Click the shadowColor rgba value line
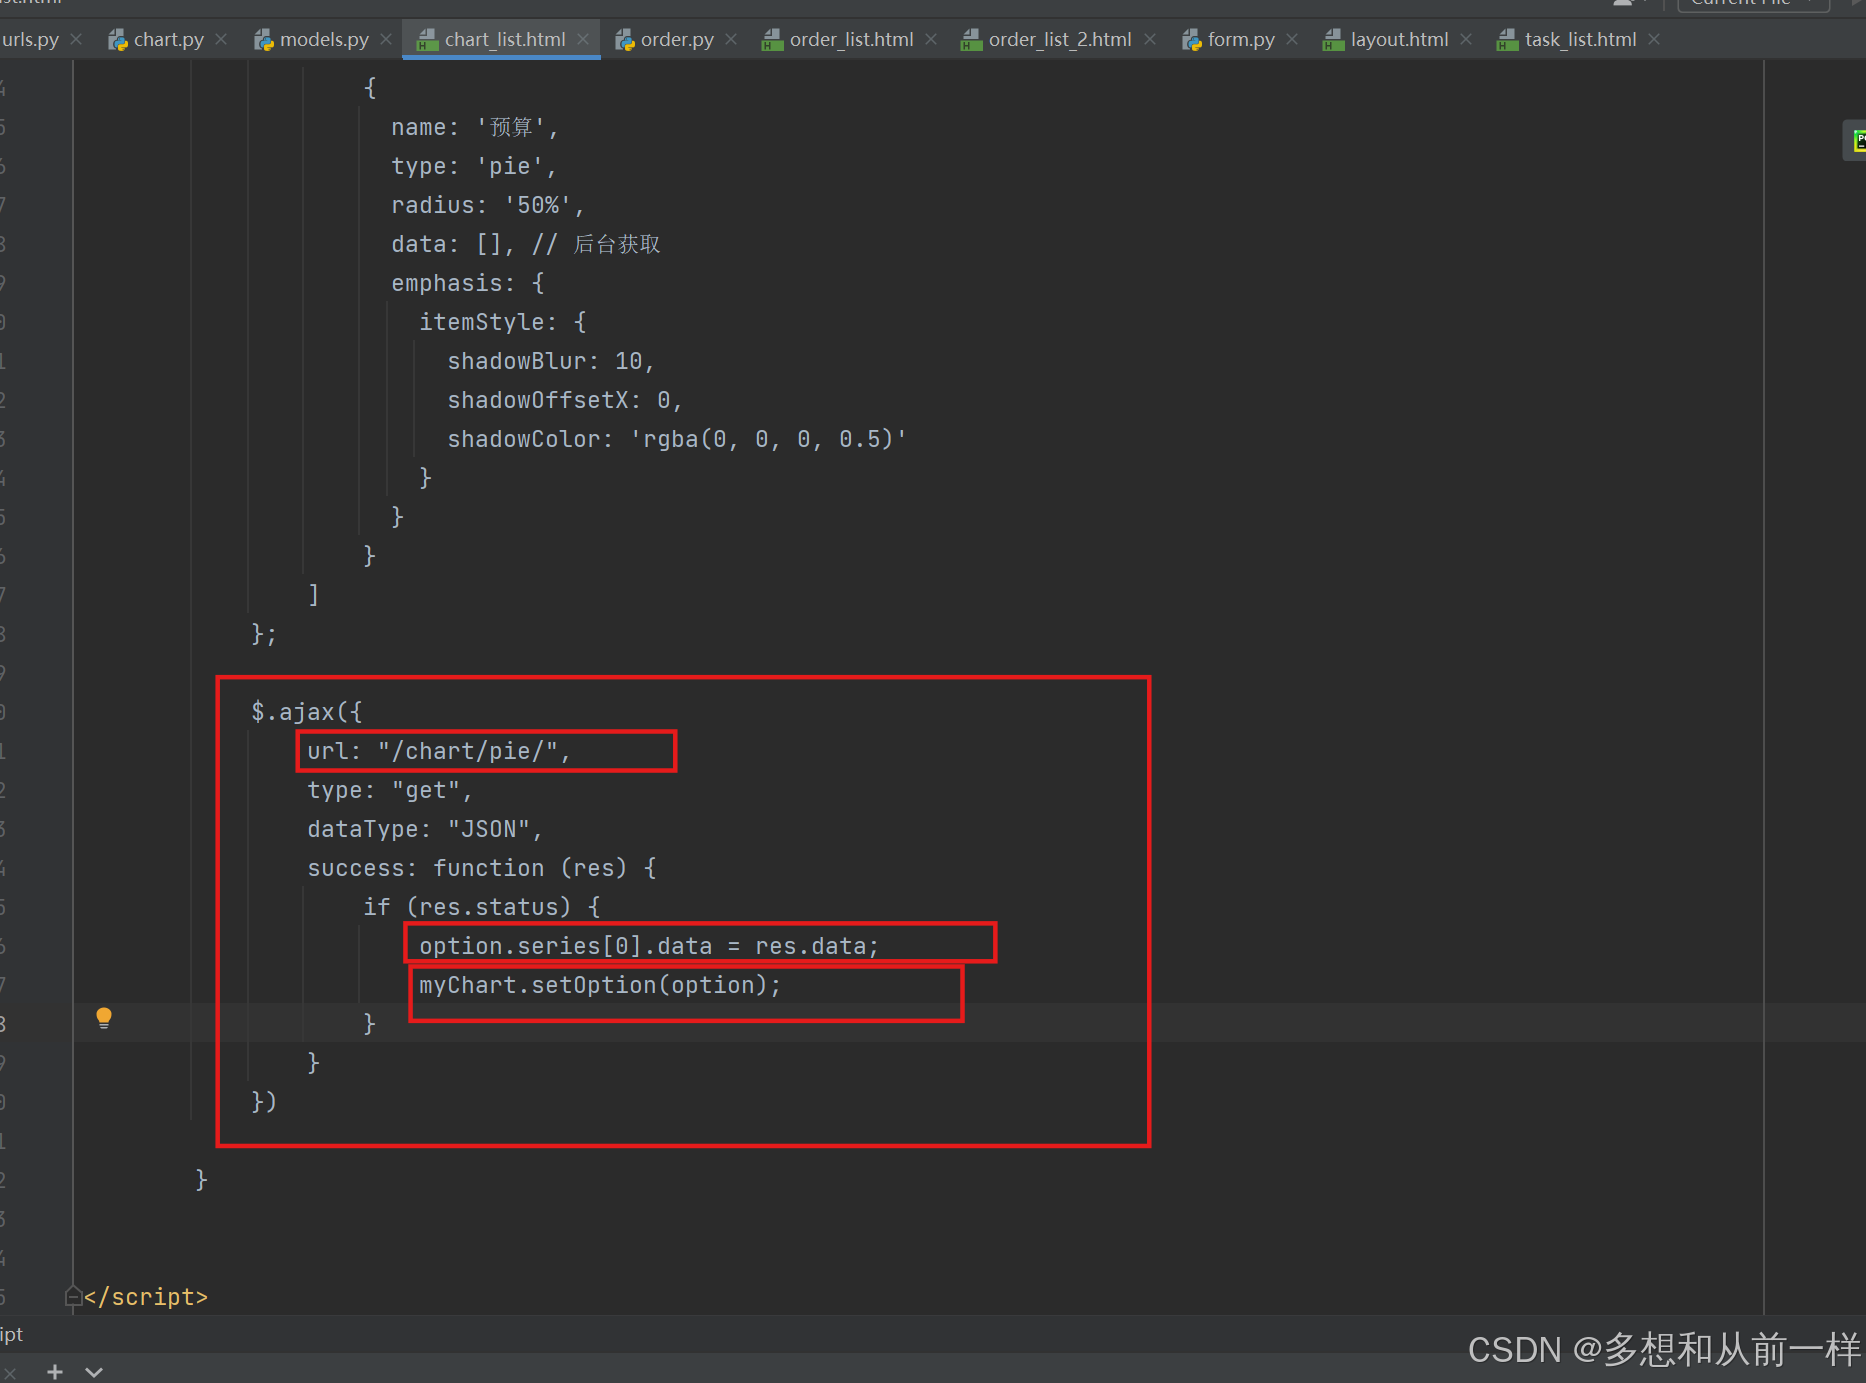Image resolution: width=1866 pixels, height=1383 pixels. (677, 439)
